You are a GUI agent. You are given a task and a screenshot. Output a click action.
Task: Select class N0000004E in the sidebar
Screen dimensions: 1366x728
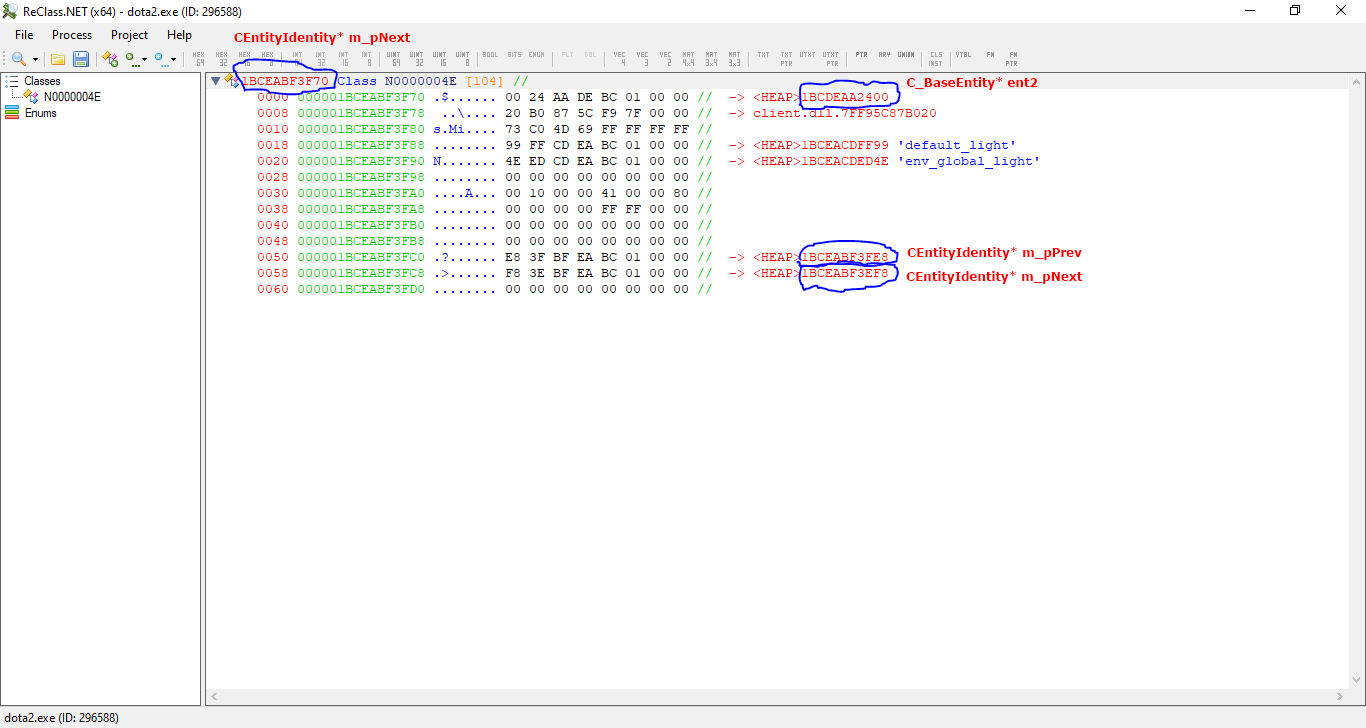(72, 97)
